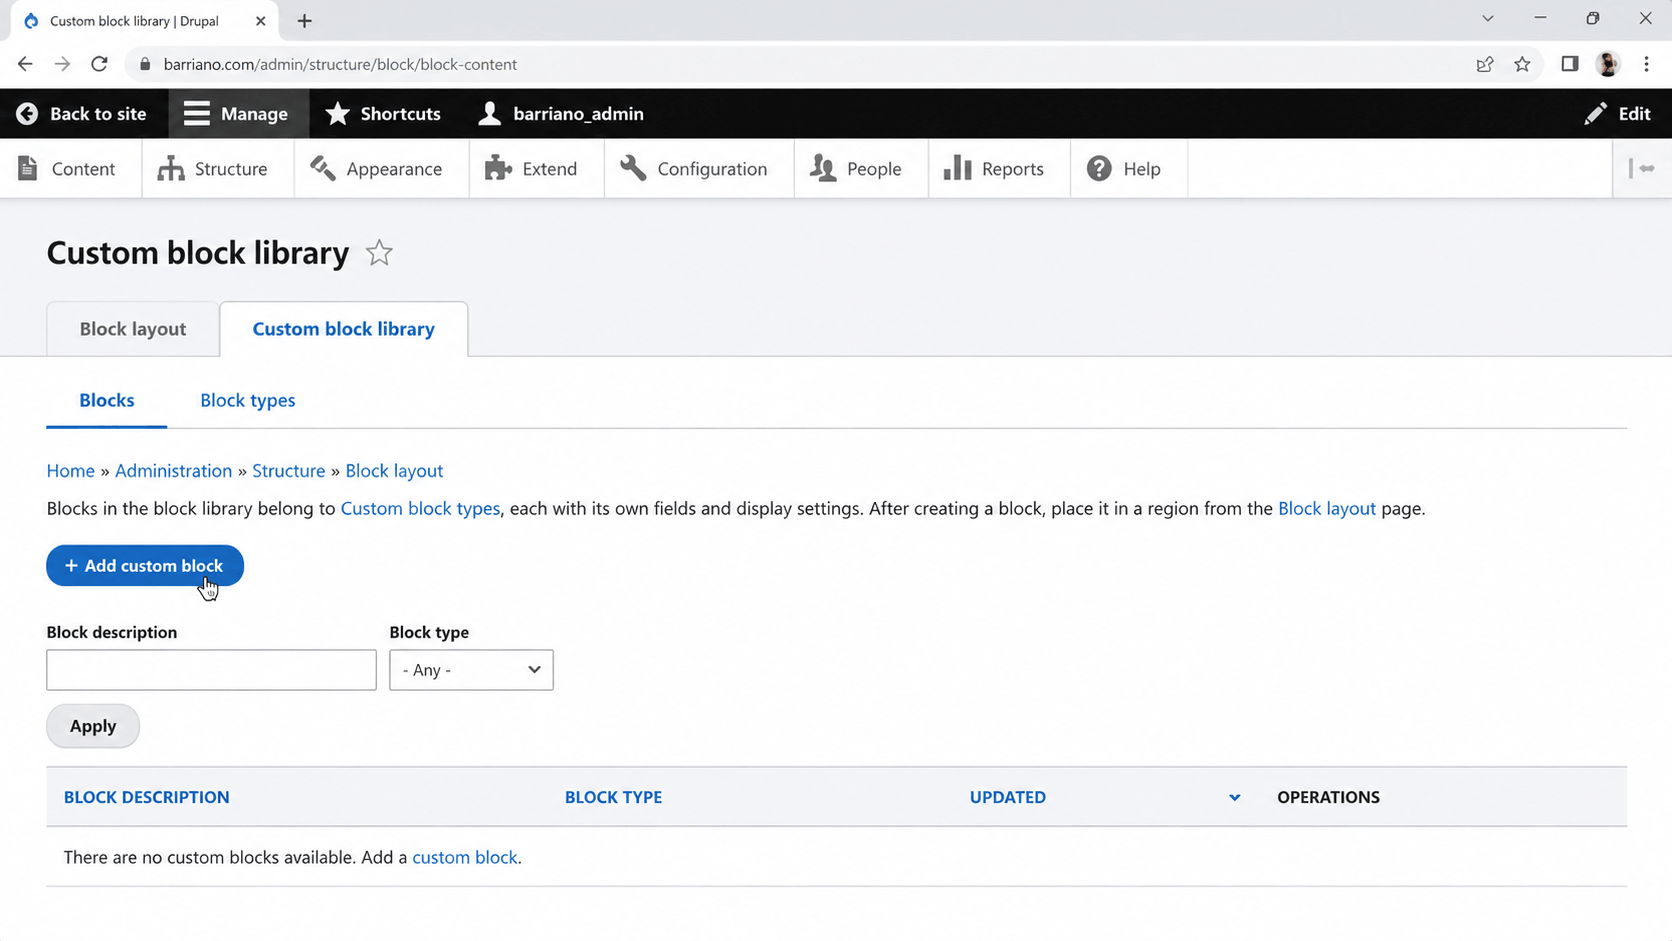
Task: Toggle the toolbar orientation icon
Action: pos(1641,169)
